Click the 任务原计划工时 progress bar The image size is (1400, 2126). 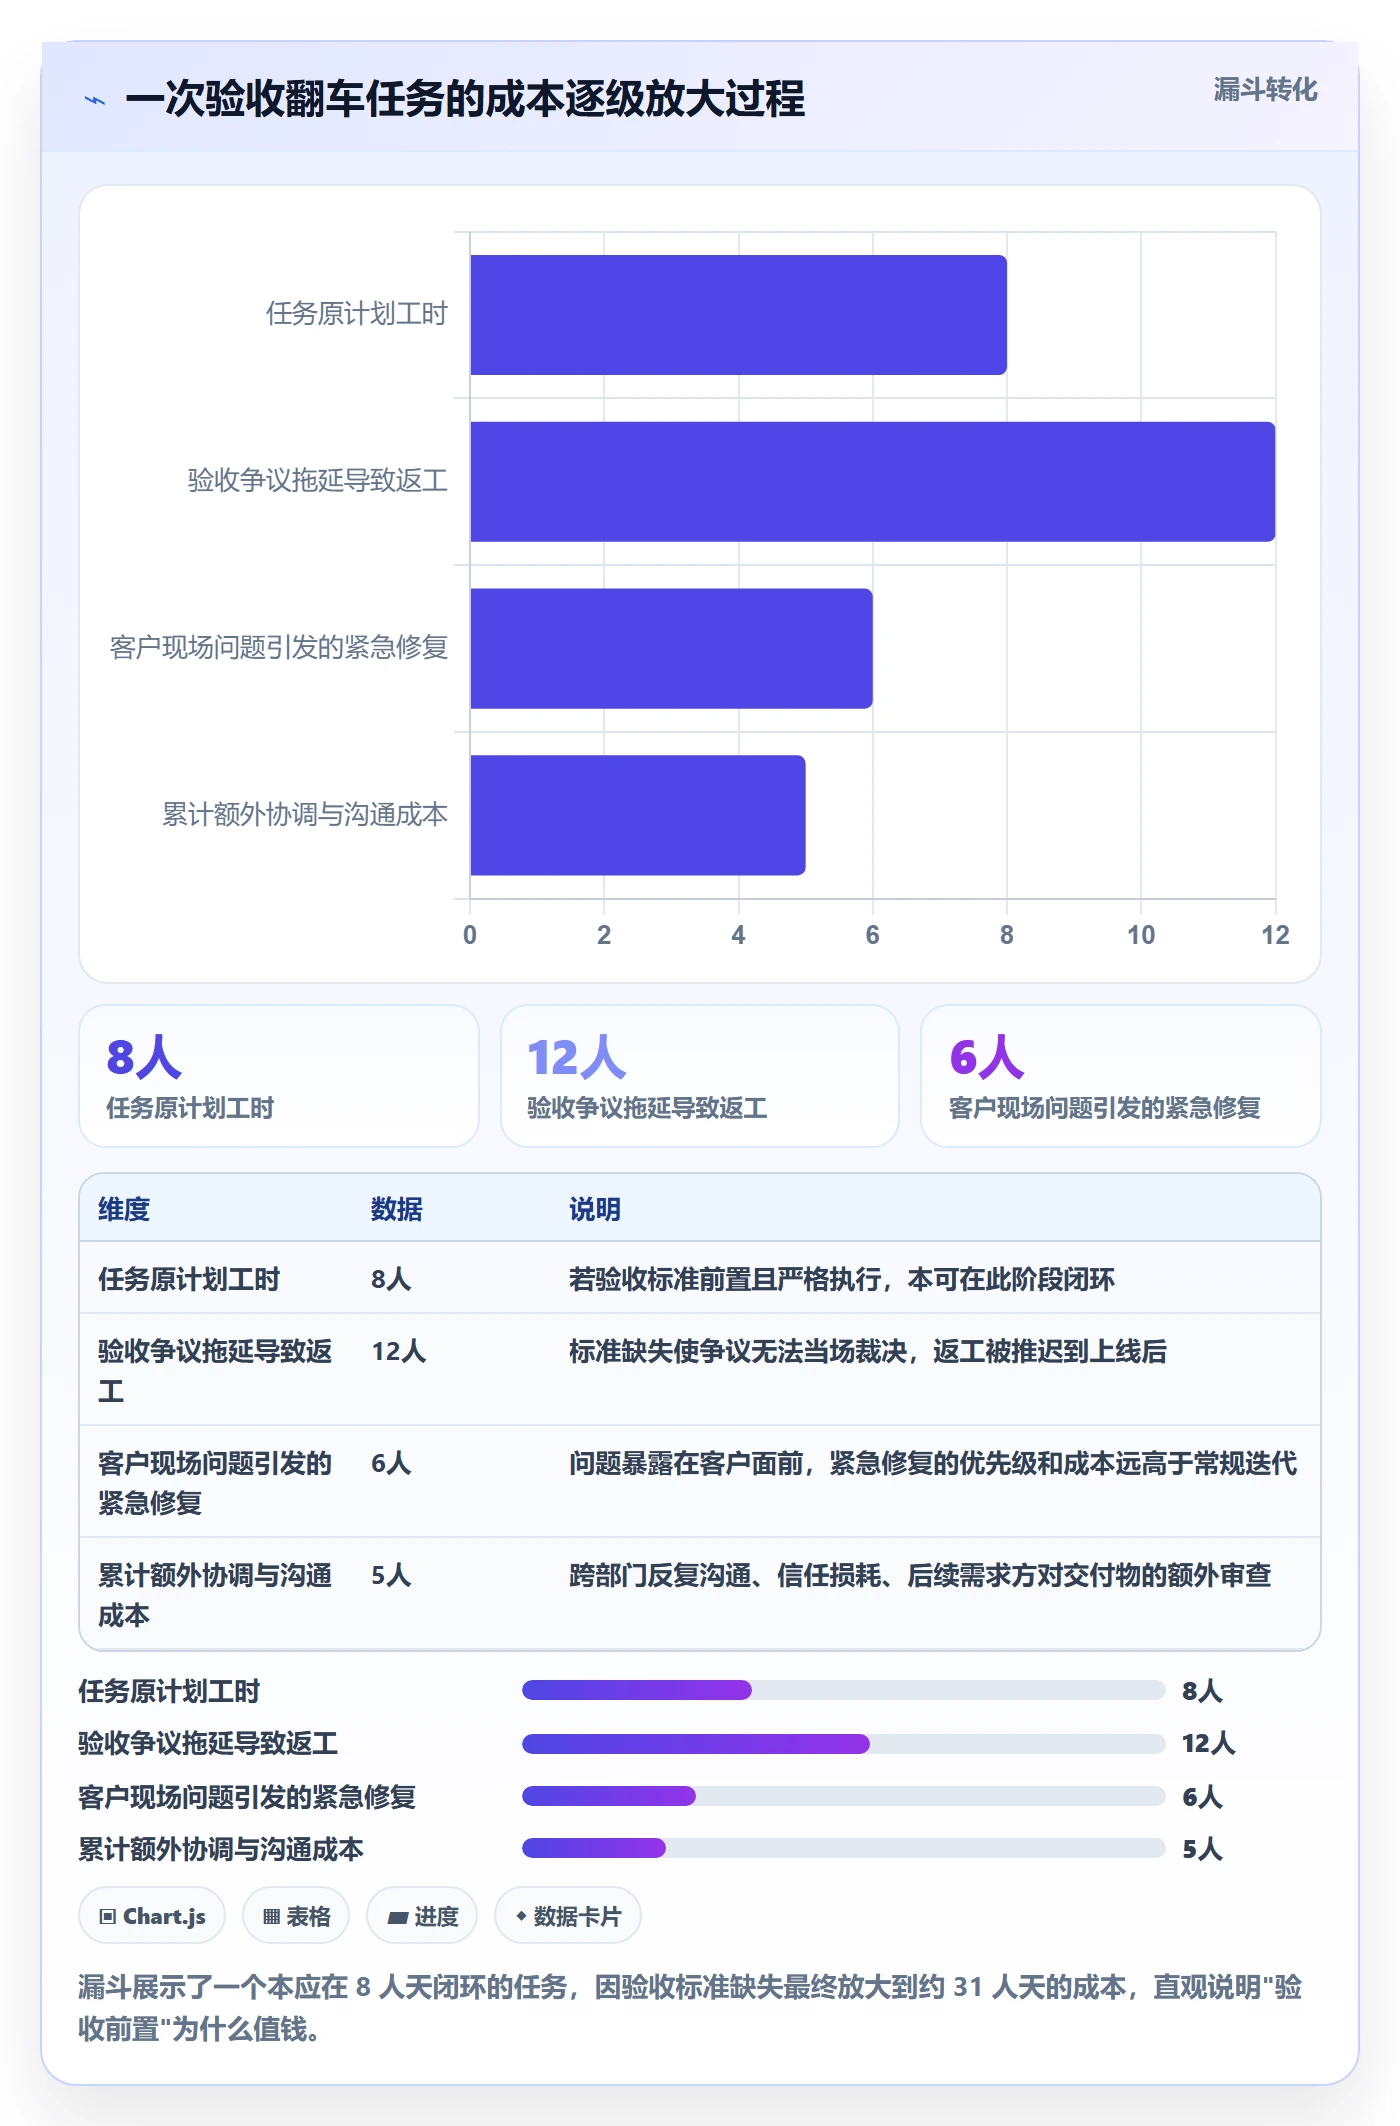pos(844,1690)
